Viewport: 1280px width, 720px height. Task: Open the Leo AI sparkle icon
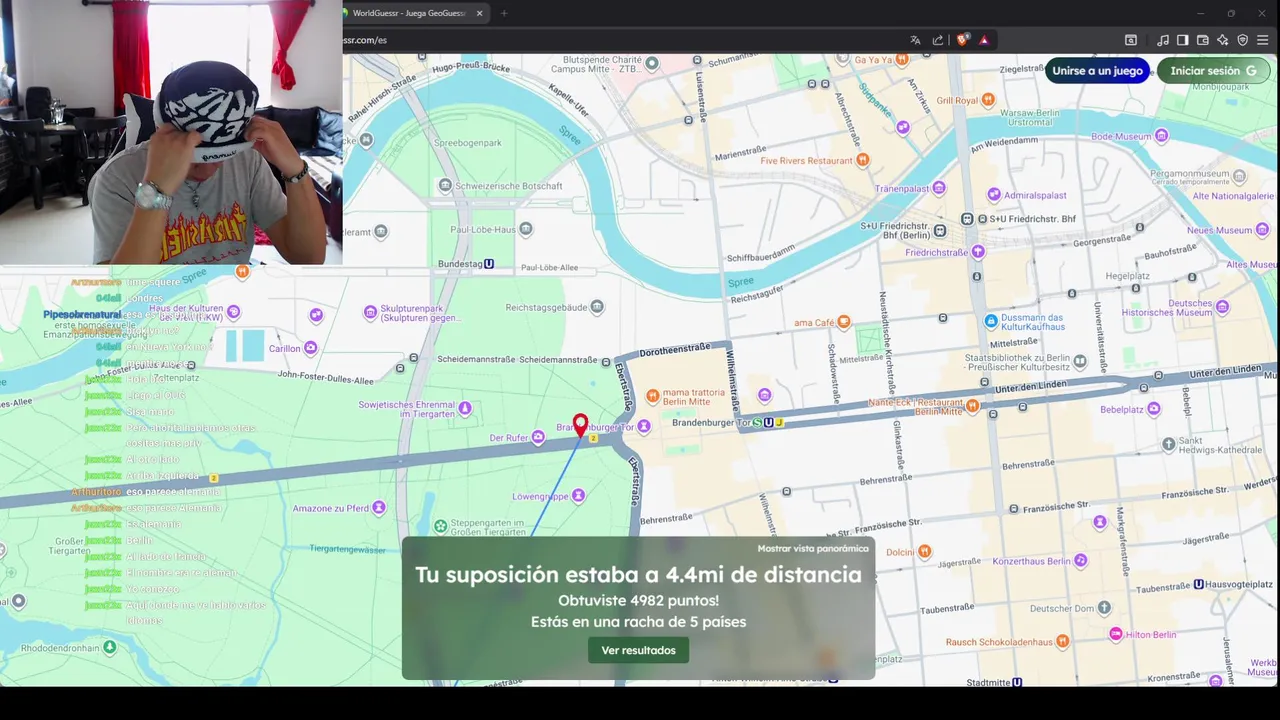[x=1222, y=40]
